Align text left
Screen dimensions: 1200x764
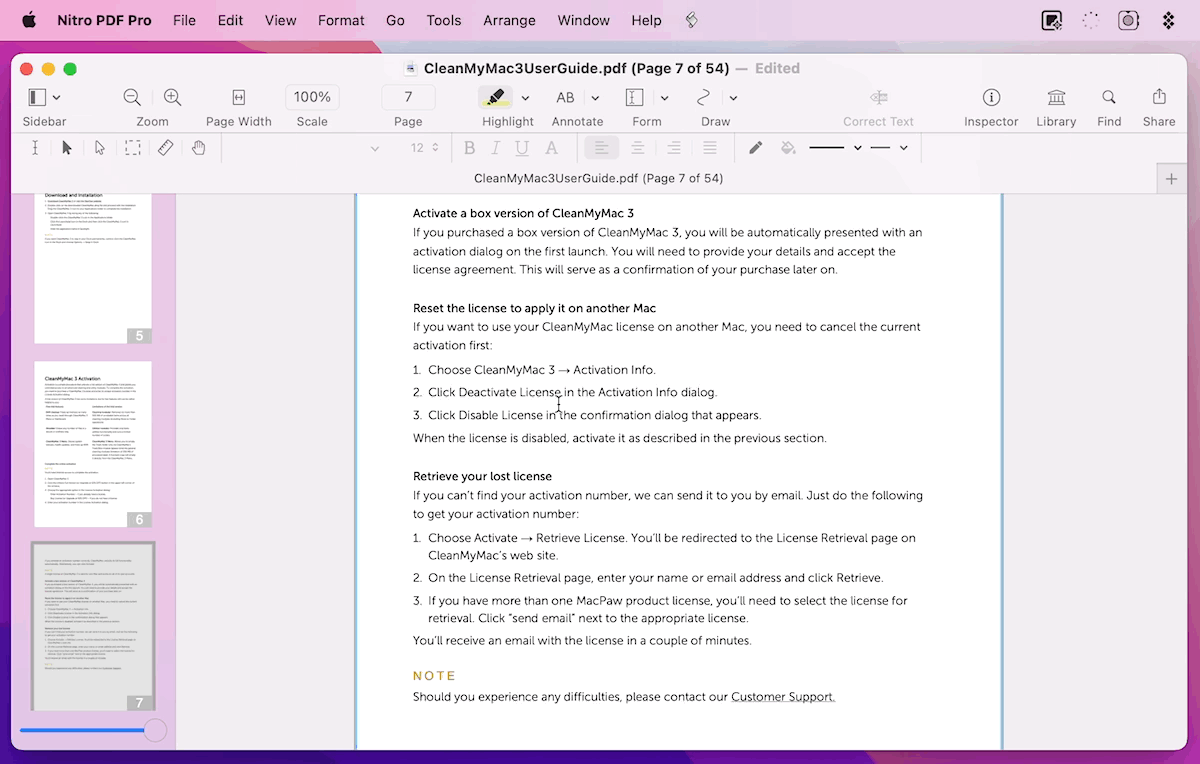coord(602,148)
